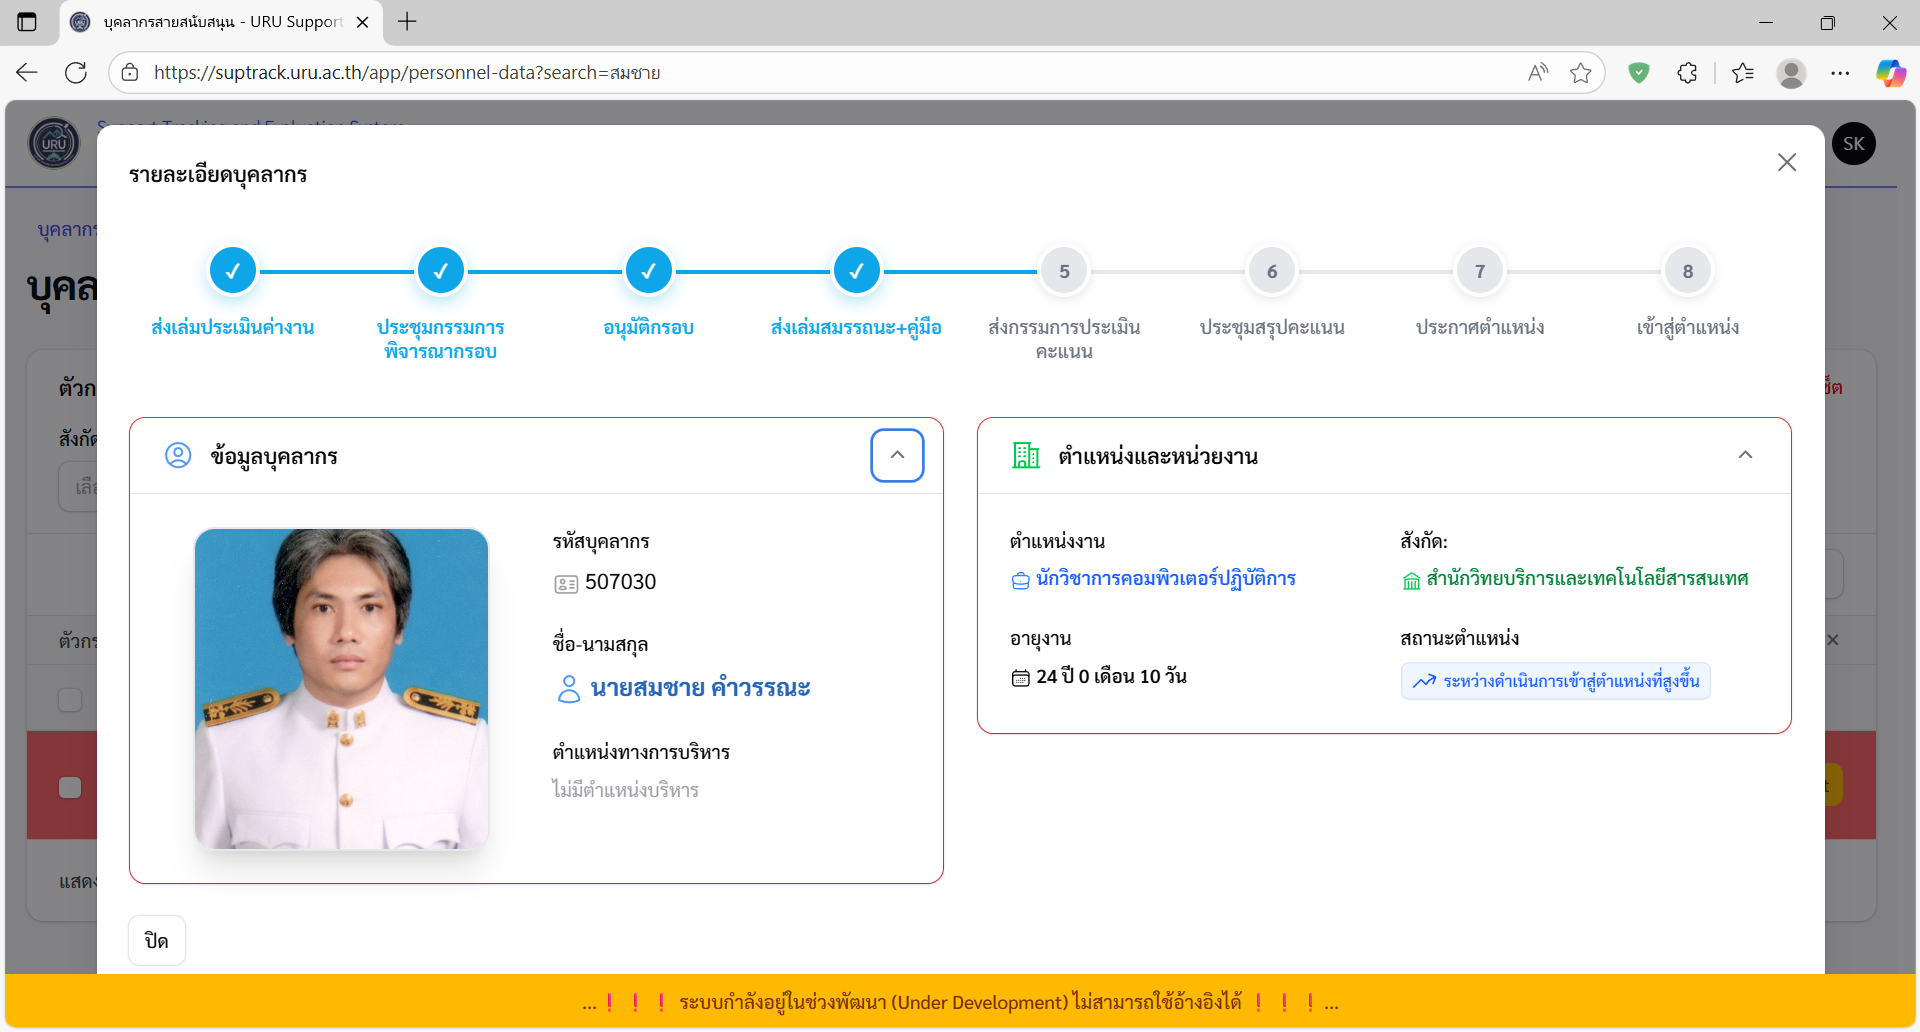Click step 5 ส่งกรรมการประเมินคะแนน in progress tracker
Screen dimensions: 1920x1032
[x=1064, y=270]
